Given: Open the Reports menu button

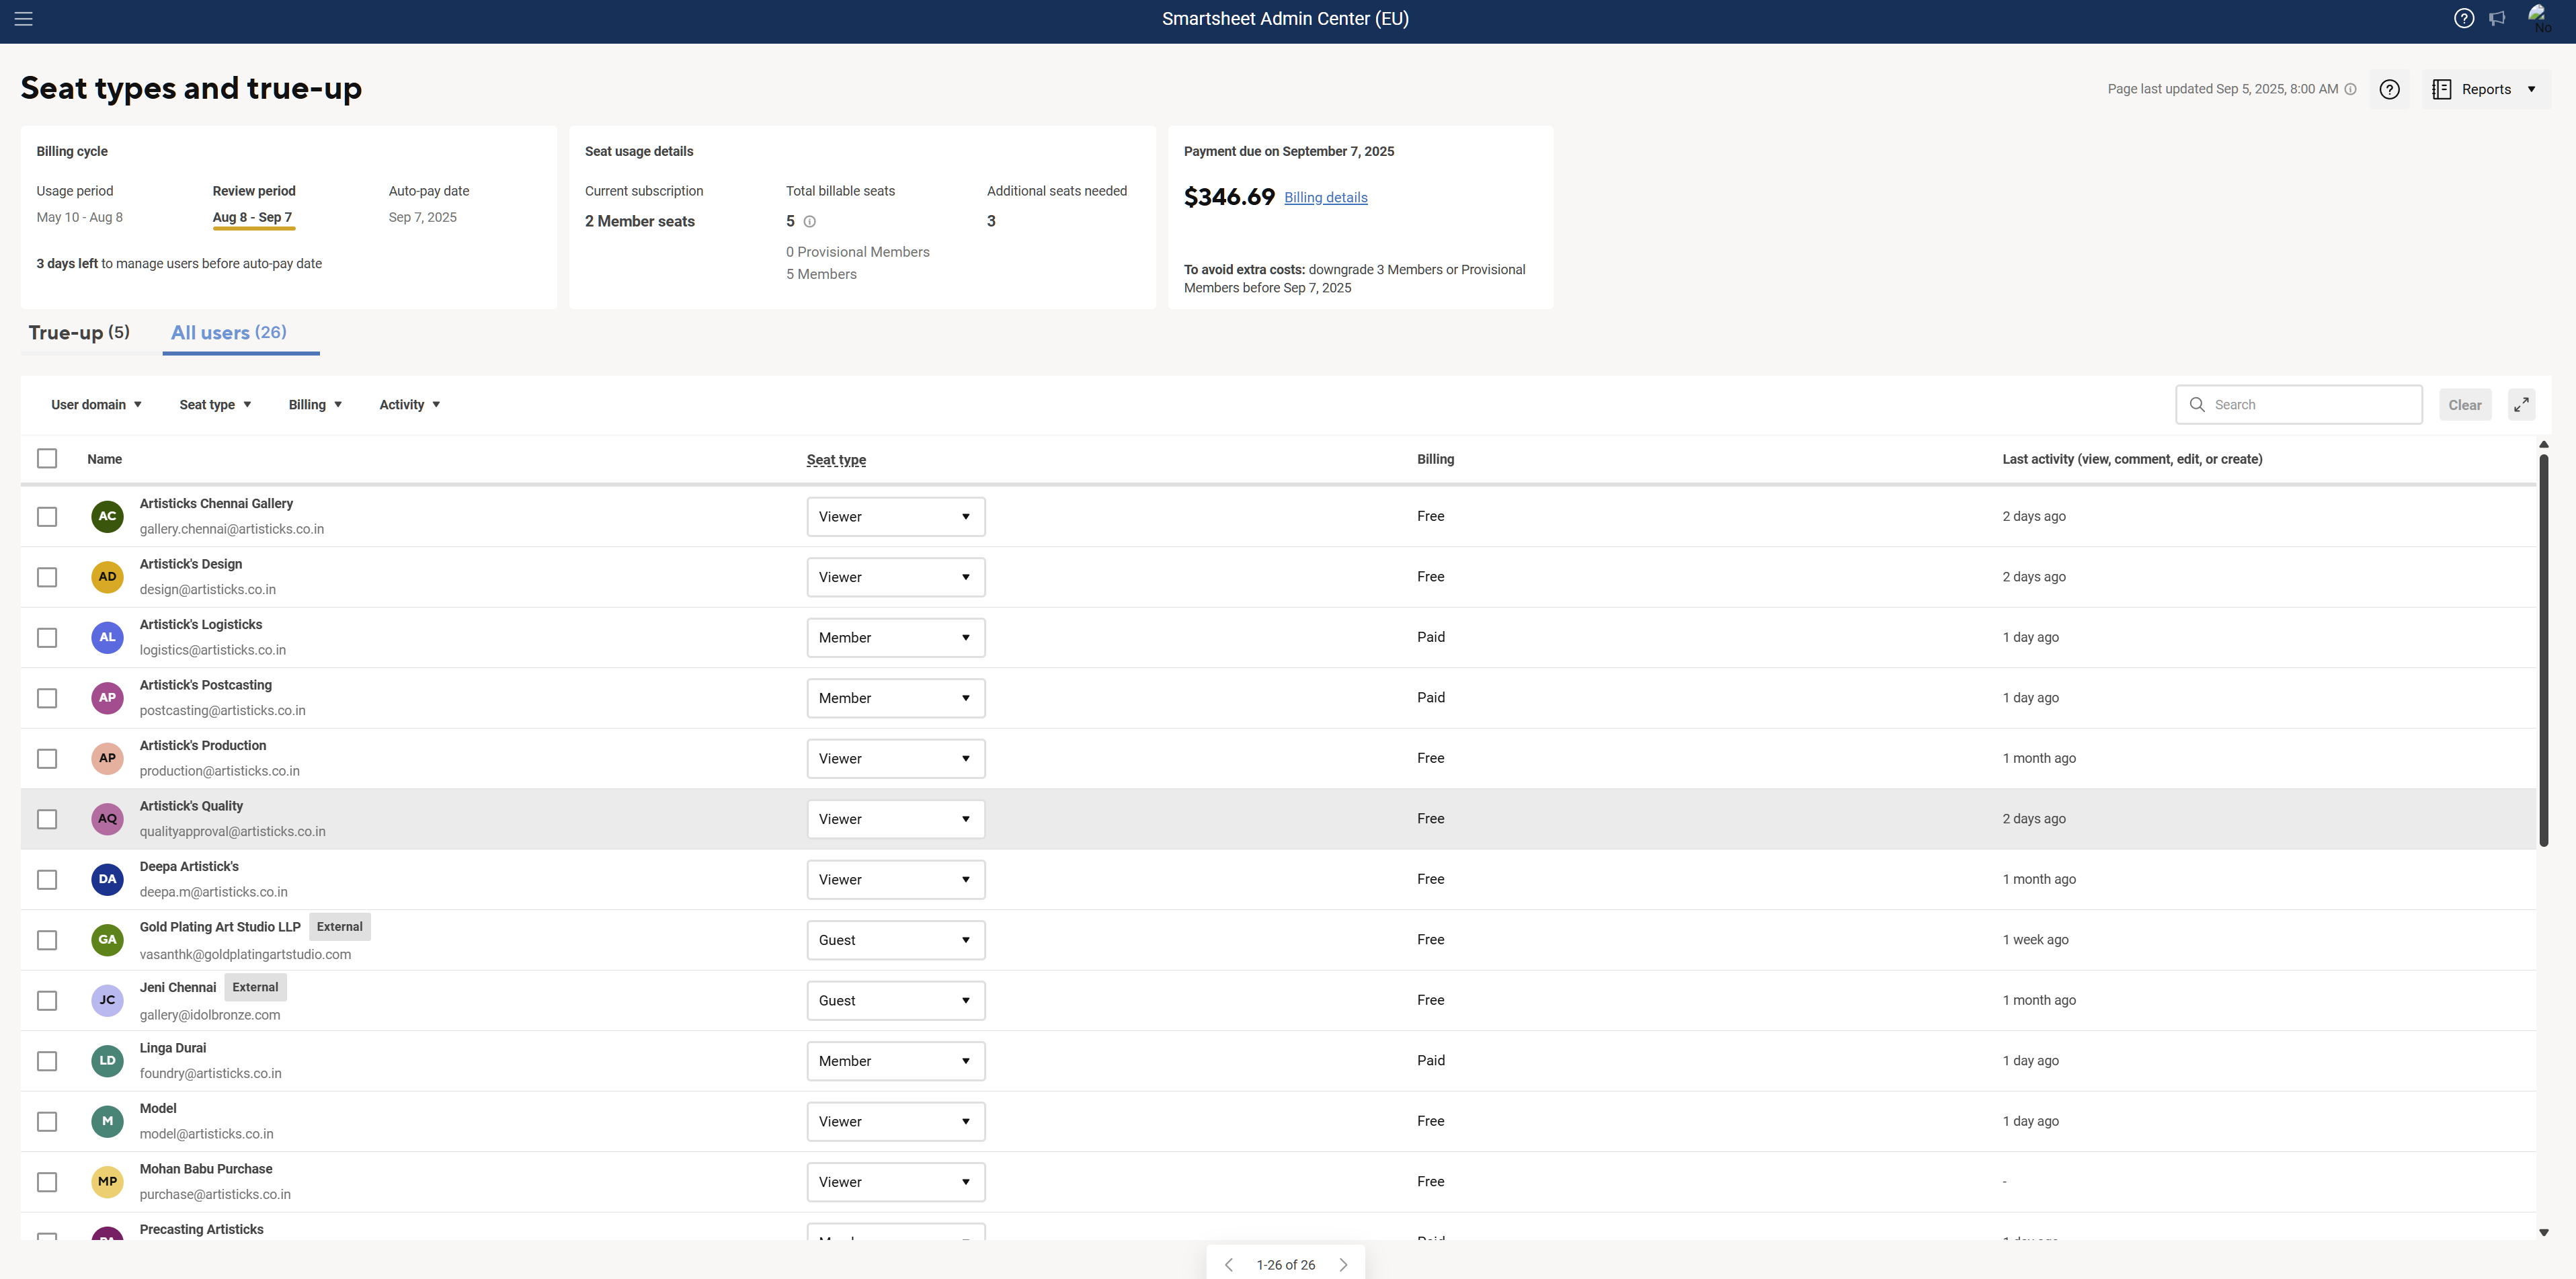Looking at the screenshot, I should click(x=2485, y=89).
